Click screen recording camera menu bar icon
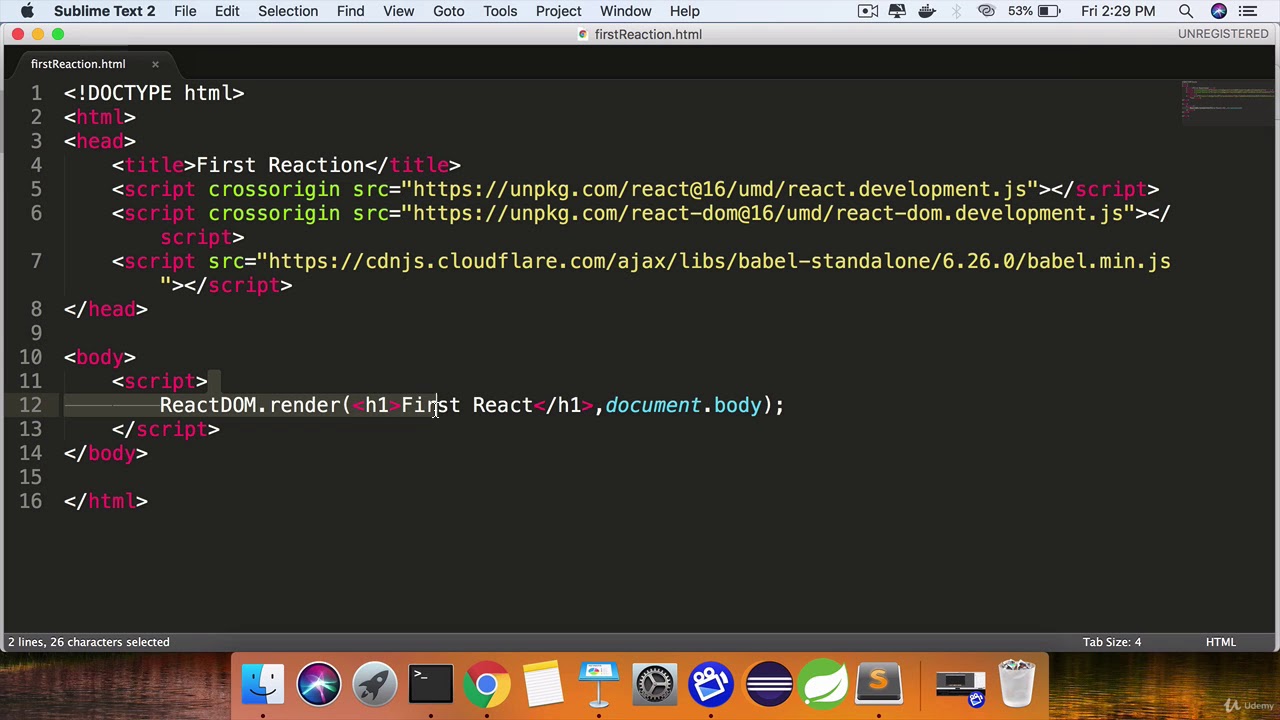Screen dimensions: 1280x720 (x=868, y=11)
